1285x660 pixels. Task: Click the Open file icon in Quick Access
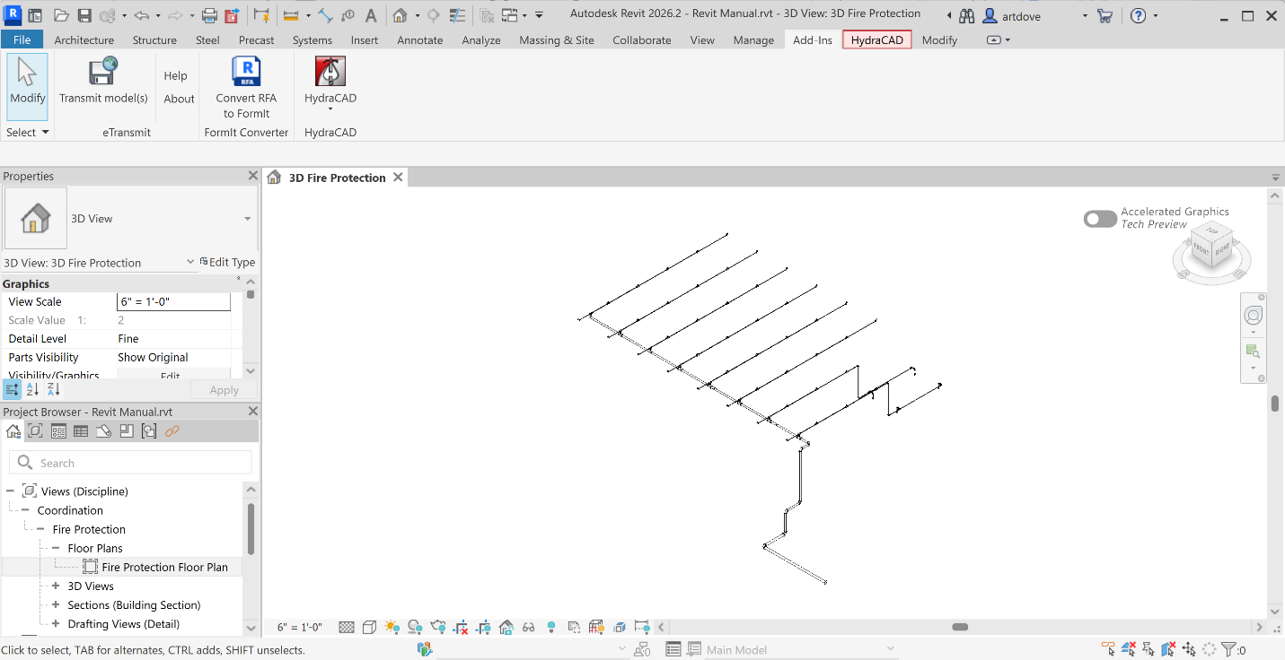click(61, 15)
